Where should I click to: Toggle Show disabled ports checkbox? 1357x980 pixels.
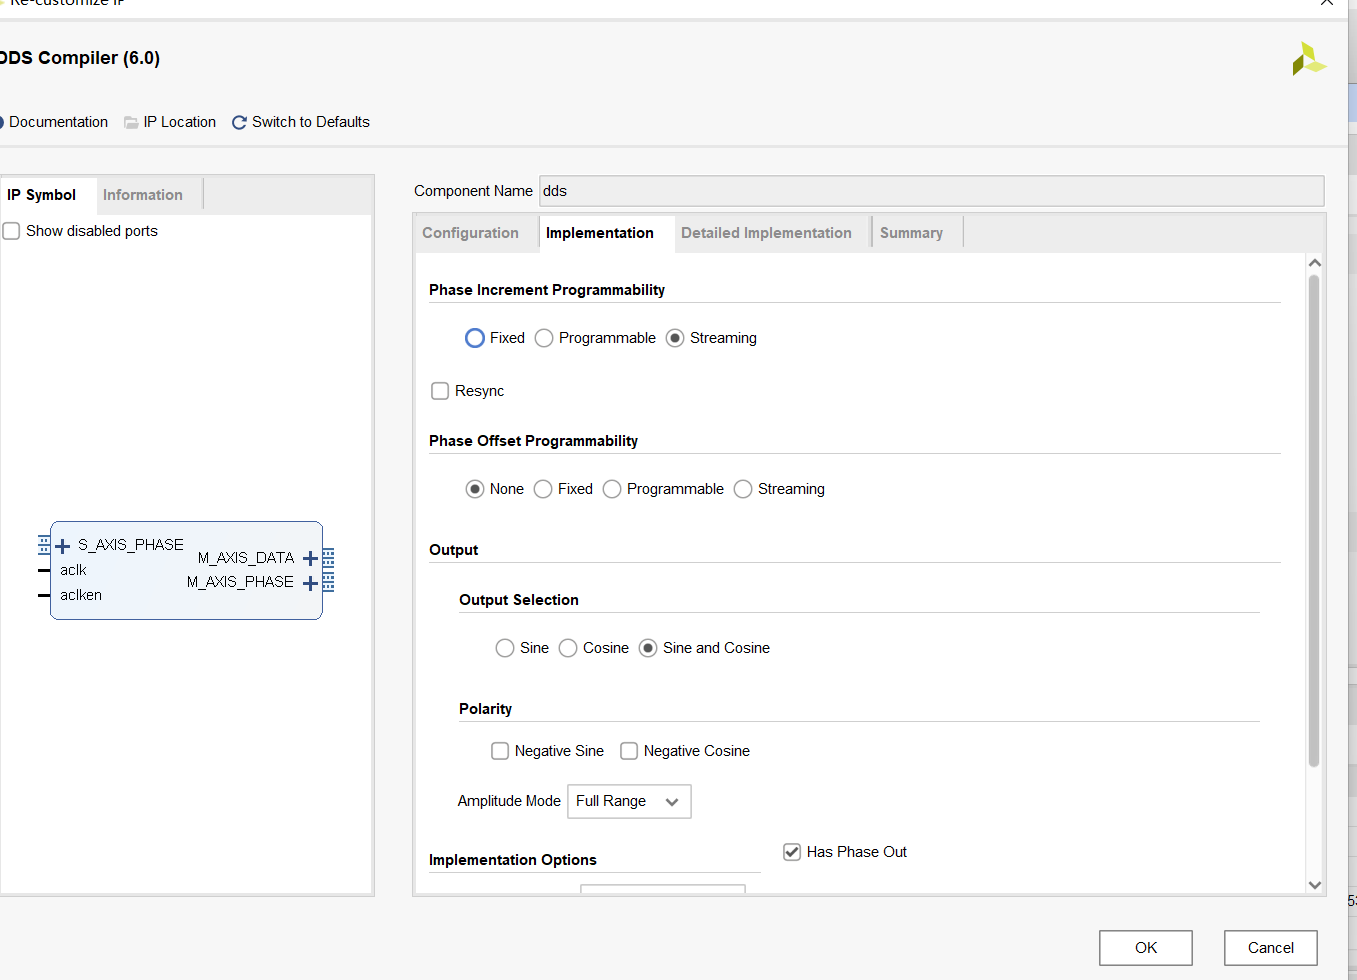click(x=12, y=231)
